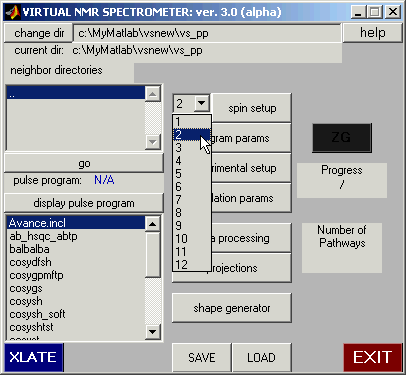406x375 pixels.
Task: Click the go button
Action: coord(84,163)
